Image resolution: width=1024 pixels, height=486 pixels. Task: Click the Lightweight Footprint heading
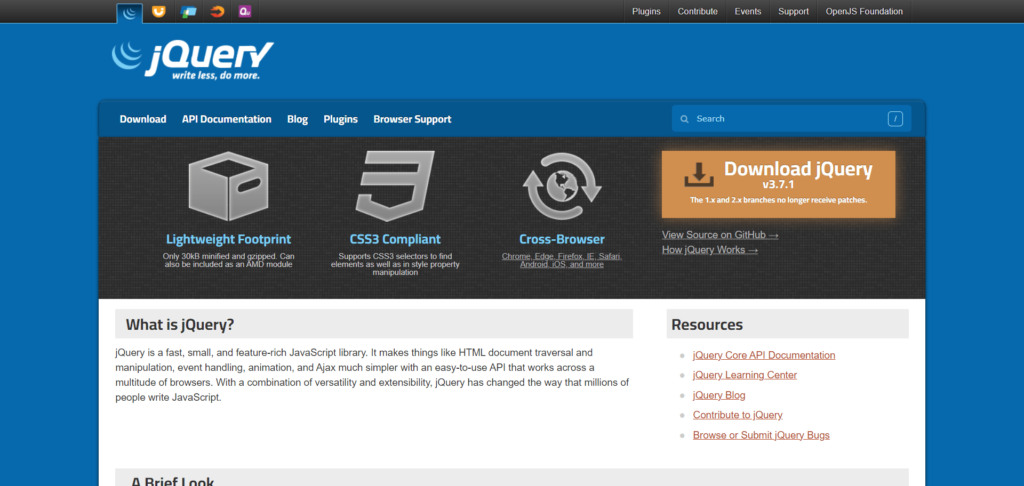[x=229, y=239]
